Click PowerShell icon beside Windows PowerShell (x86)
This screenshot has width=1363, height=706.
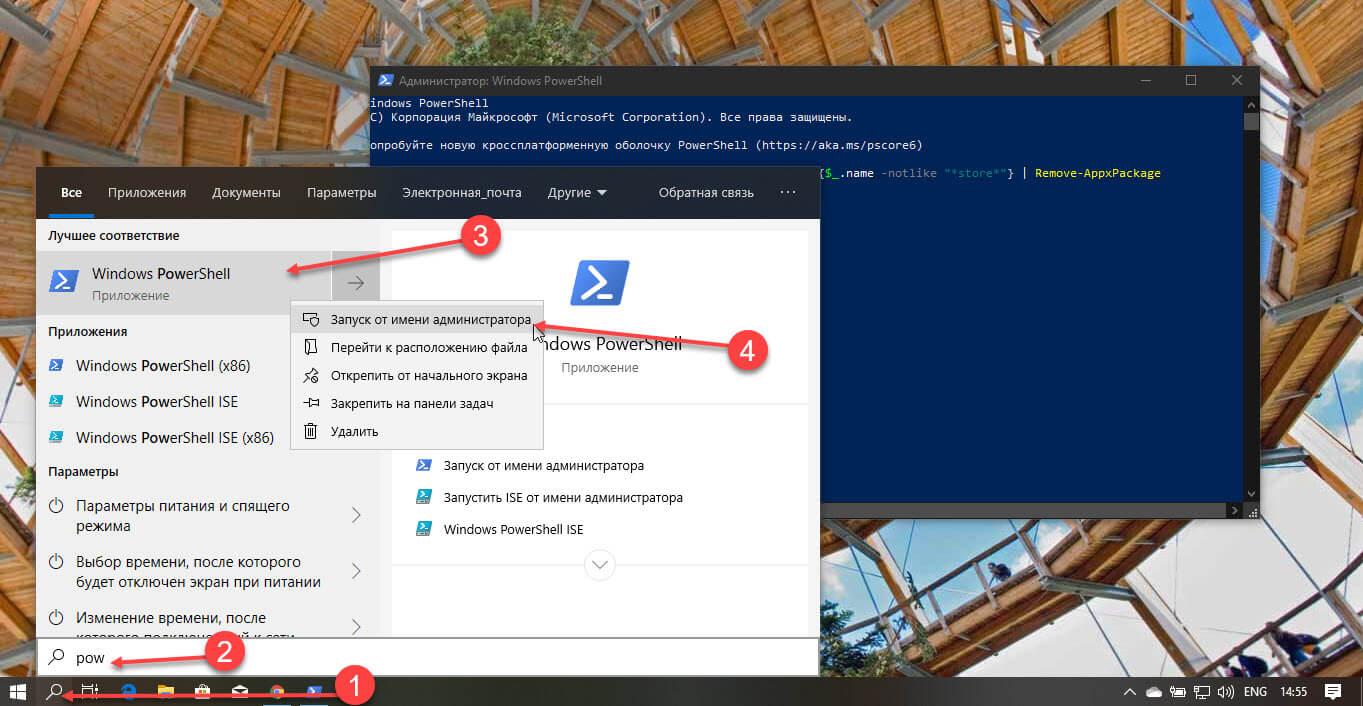pos(57,366)
